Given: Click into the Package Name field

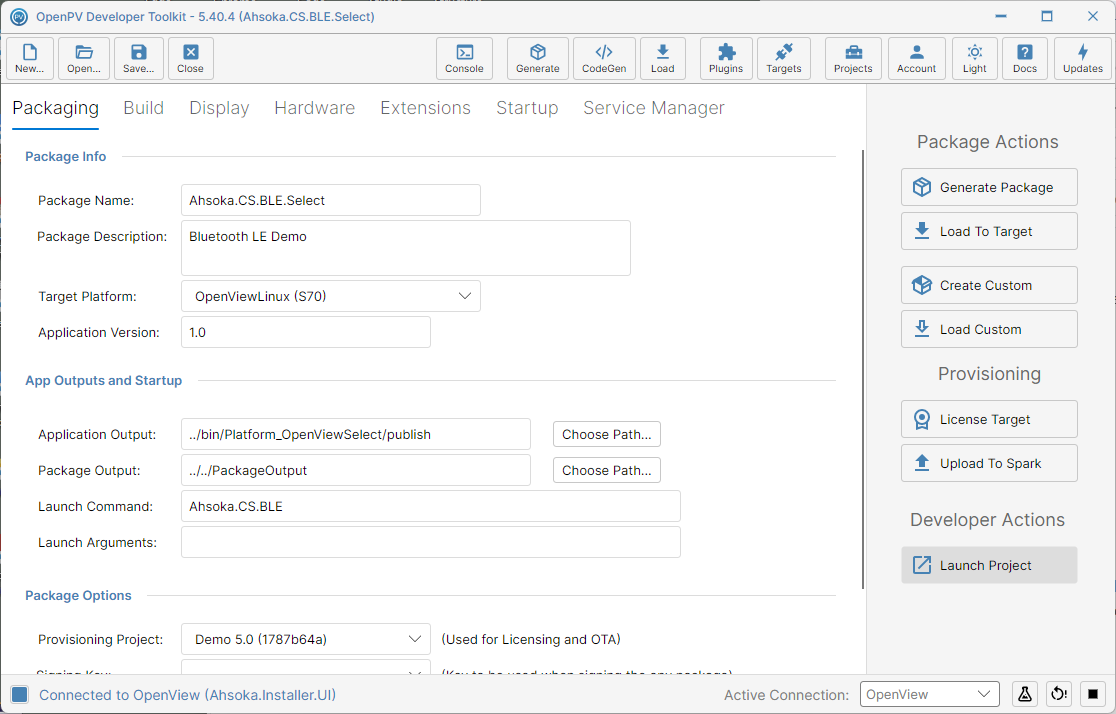Looking at the screenshot, I should click(331, 200).
